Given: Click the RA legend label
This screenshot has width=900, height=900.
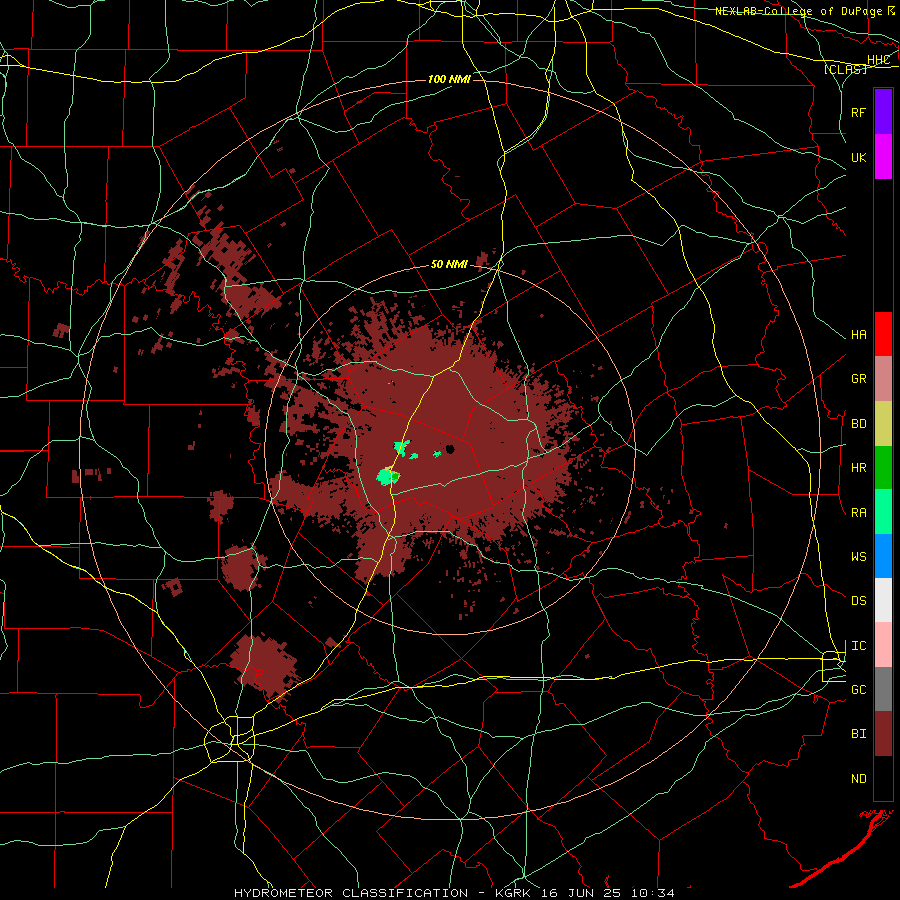Looking at the screenshot, I should point(858,513).
